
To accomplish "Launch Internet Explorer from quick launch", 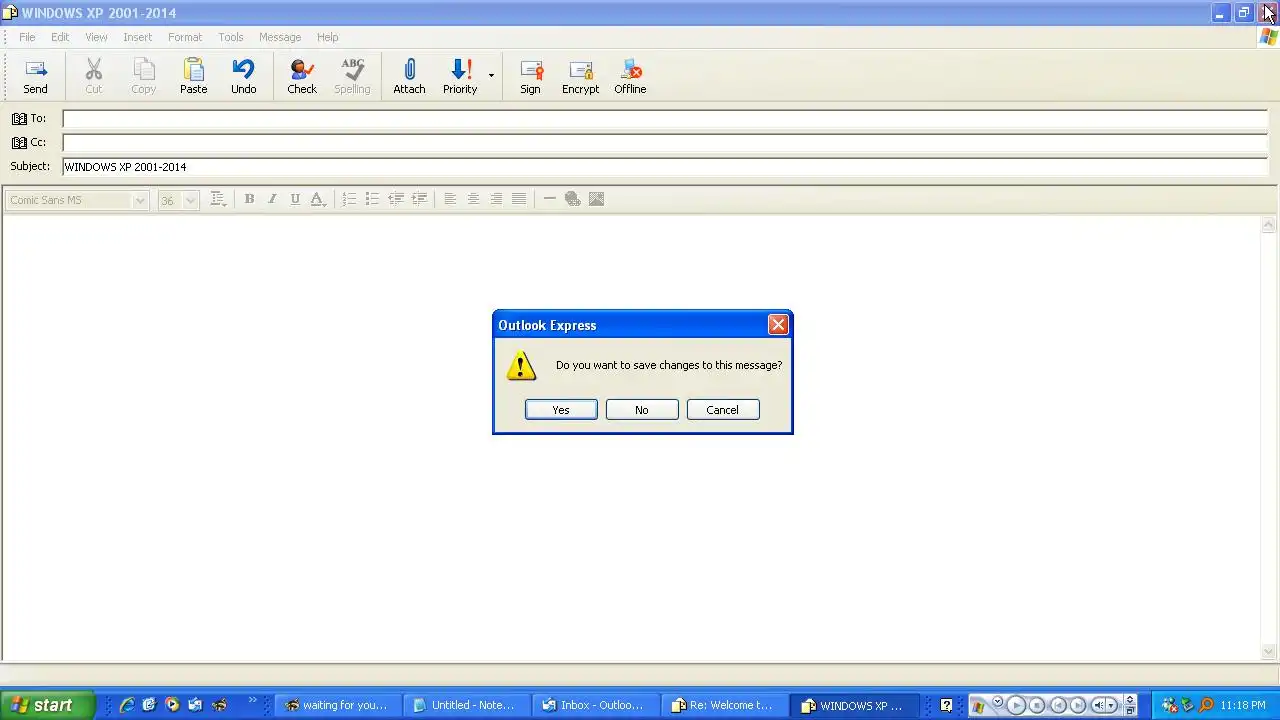I will click(x=127, y=705).
